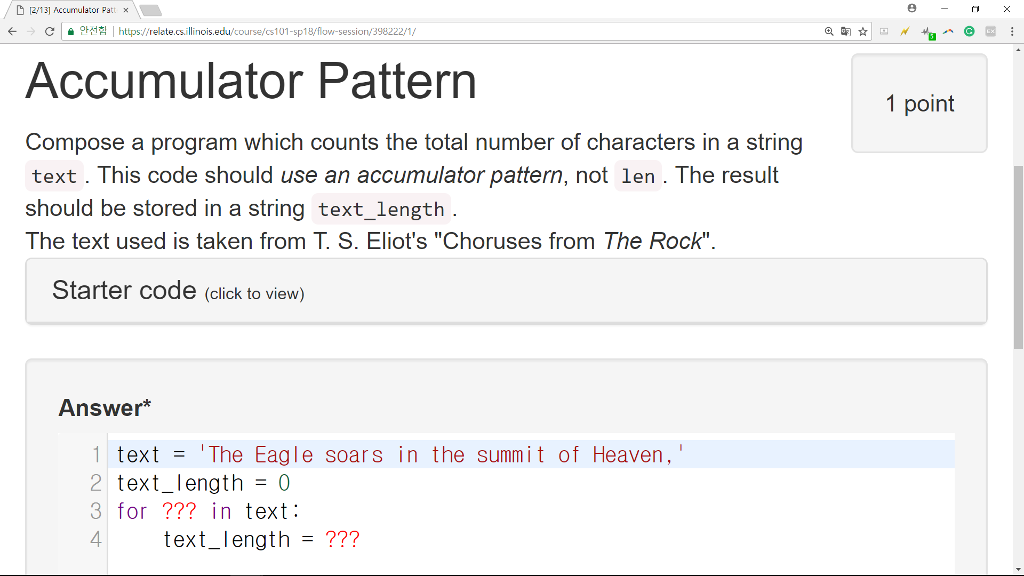Restore down the Chrome window
Image resolution: width=1024 pixels, height=576 pixels.
[976, 8]
